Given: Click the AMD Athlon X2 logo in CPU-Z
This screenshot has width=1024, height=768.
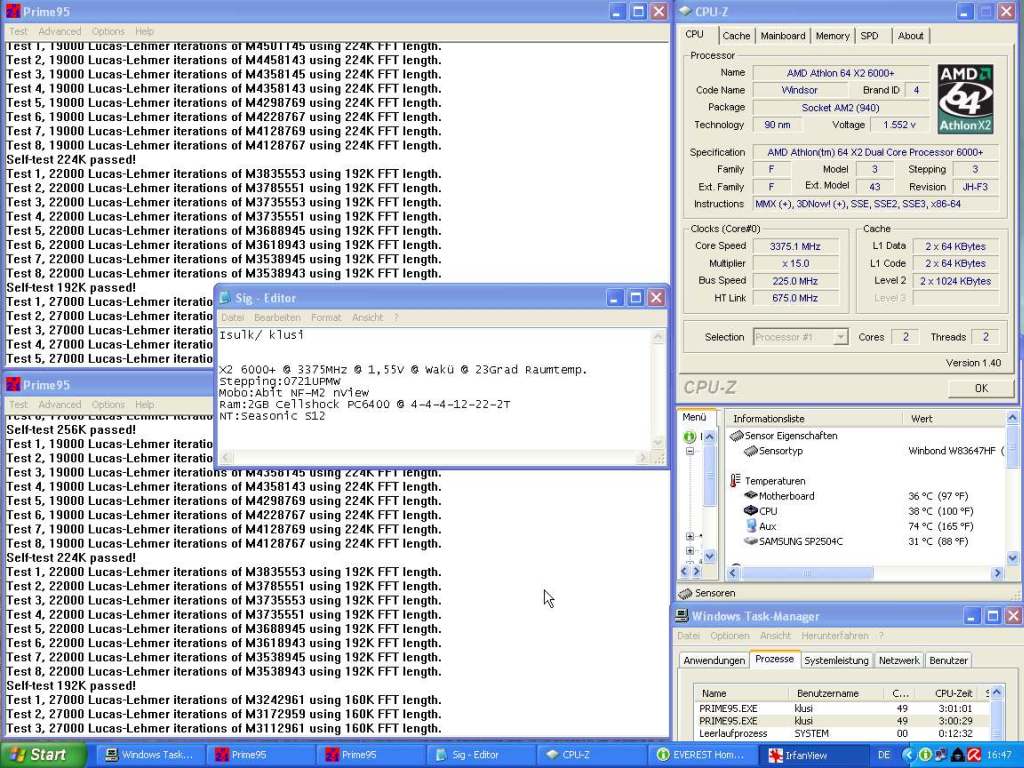Looking at the screenshot, I should [966, 99].
